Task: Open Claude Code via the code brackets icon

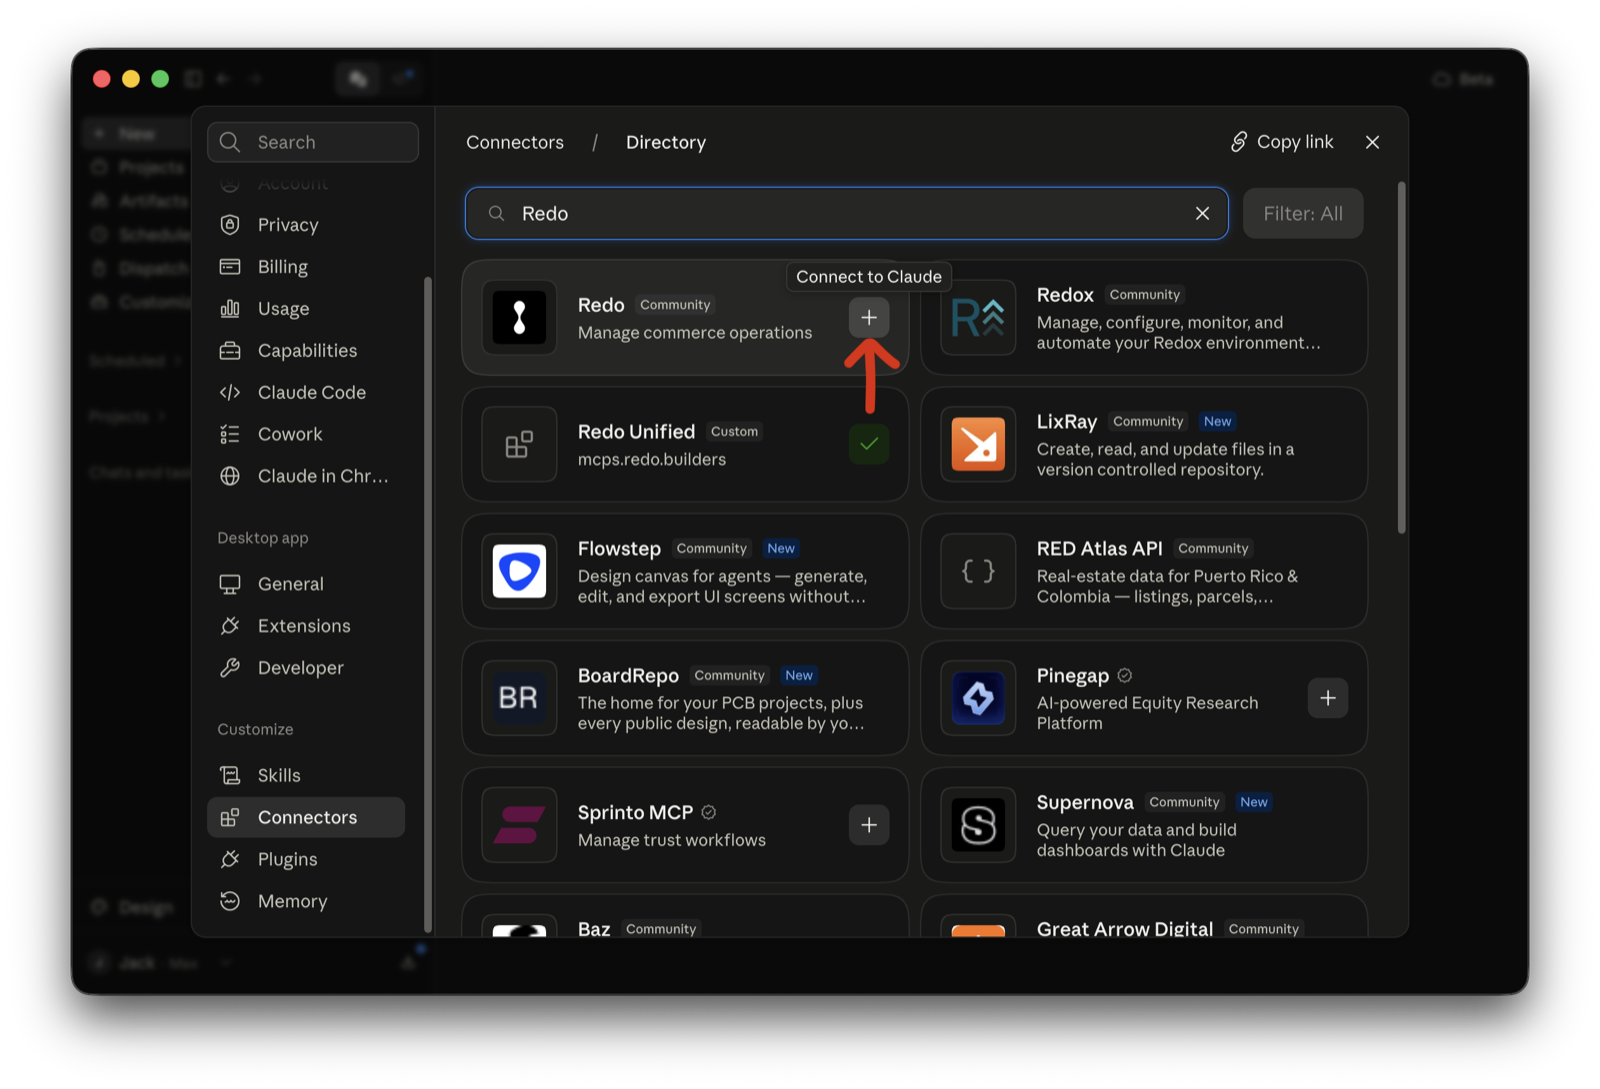Action: pos(230,393)
